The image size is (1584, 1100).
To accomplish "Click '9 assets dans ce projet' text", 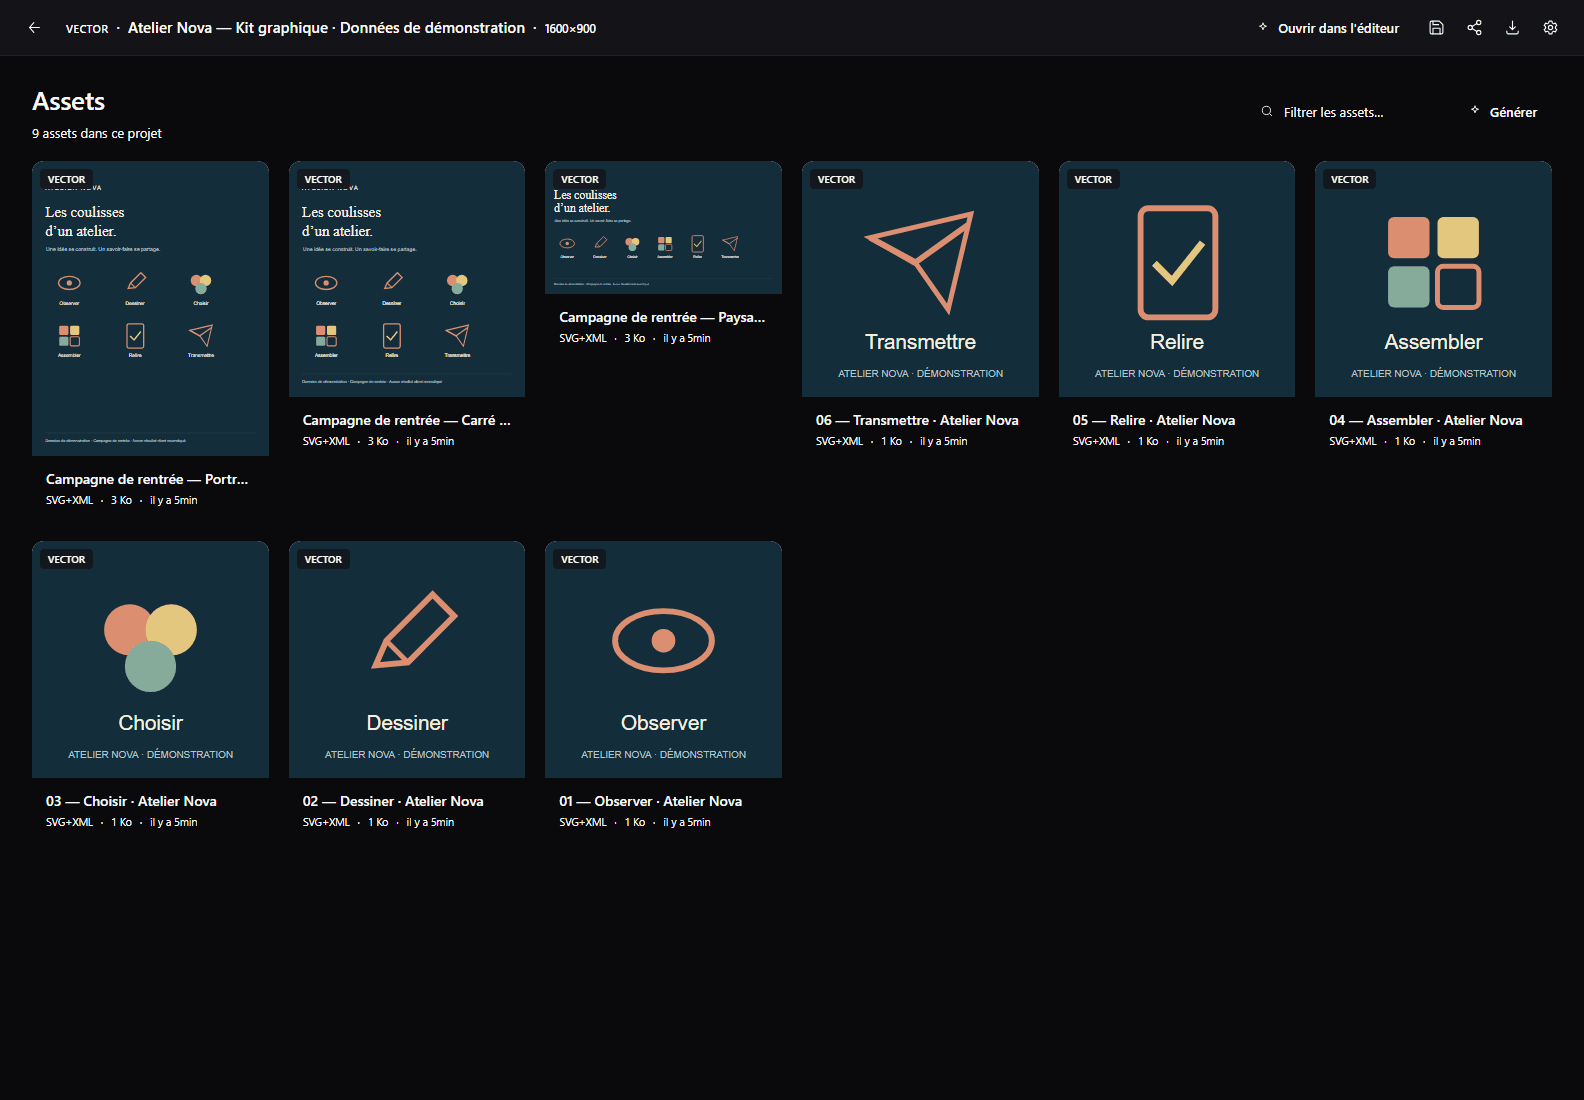I will pos(97,134).
